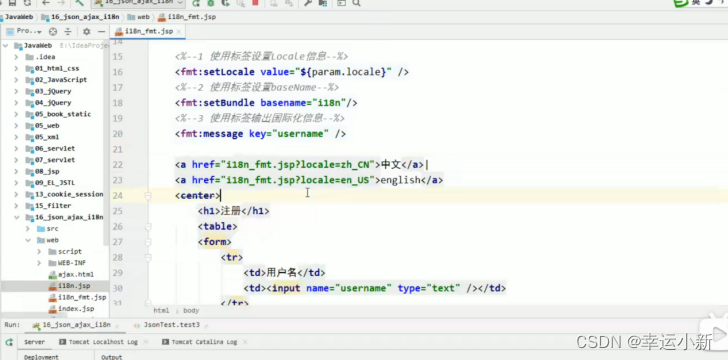This screenshot has width=728, height=360.
Task: Collapse the 16_json_ajax_i18n module
Action: point(16,217)
